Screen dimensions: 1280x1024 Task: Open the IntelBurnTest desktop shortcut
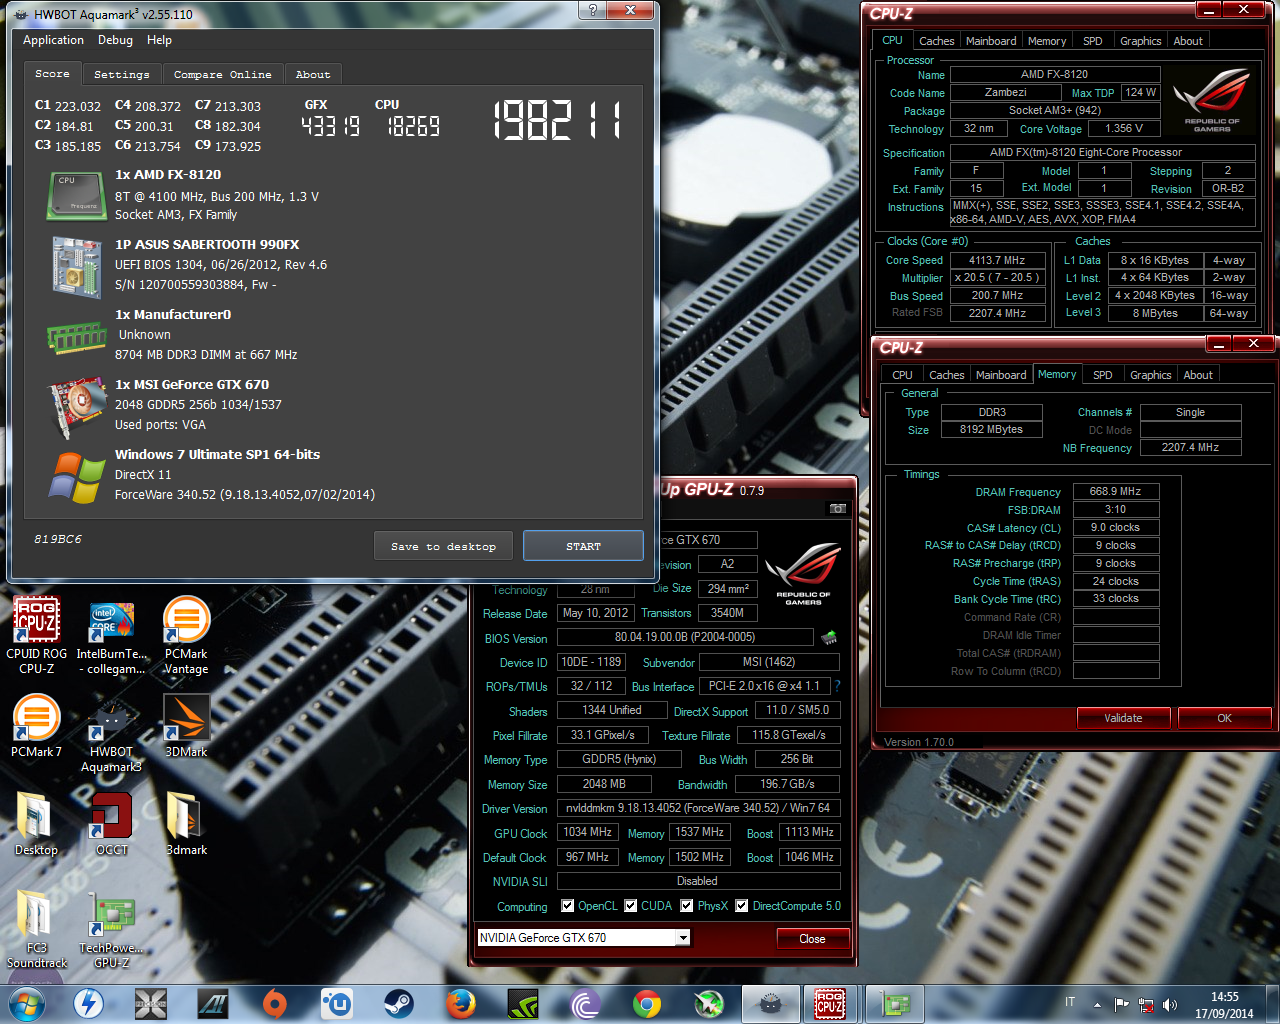point(111,634)
